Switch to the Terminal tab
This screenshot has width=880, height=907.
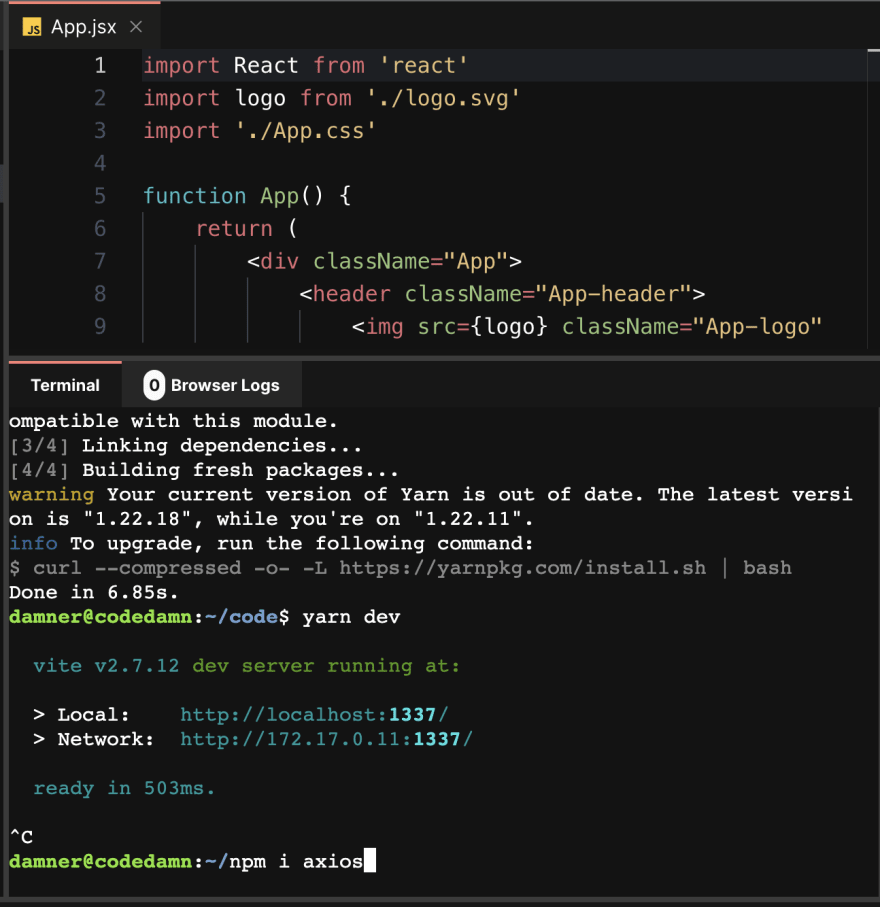click(x=65, y=385)
